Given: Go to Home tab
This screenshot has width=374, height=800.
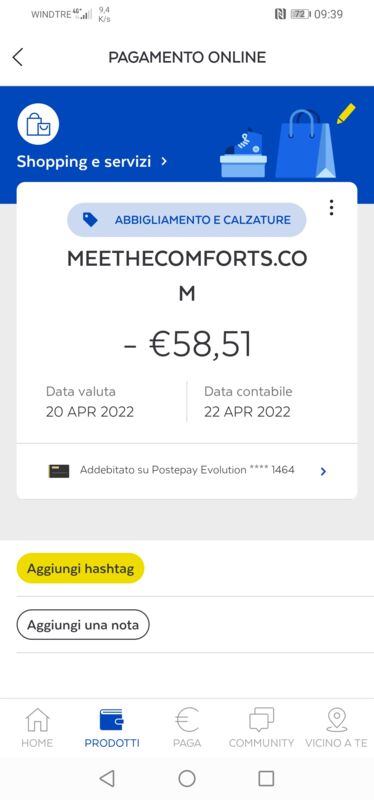Looking at the screenshot, I should (x=37, y=728).
